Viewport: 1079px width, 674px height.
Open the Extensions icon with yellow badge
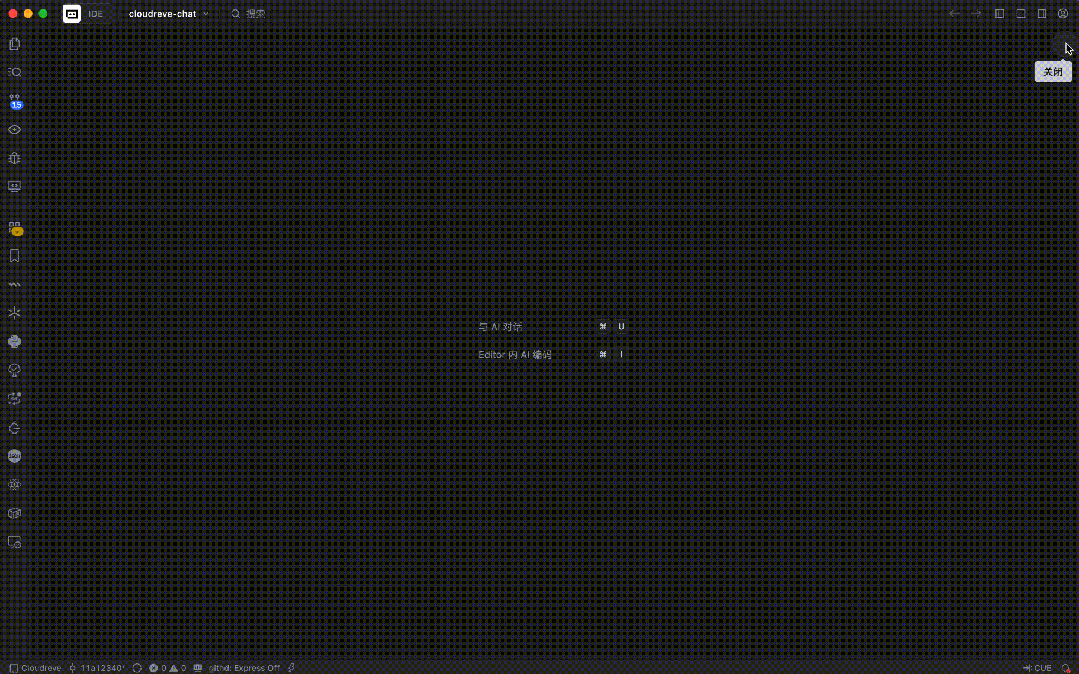(x=14, y=228)
